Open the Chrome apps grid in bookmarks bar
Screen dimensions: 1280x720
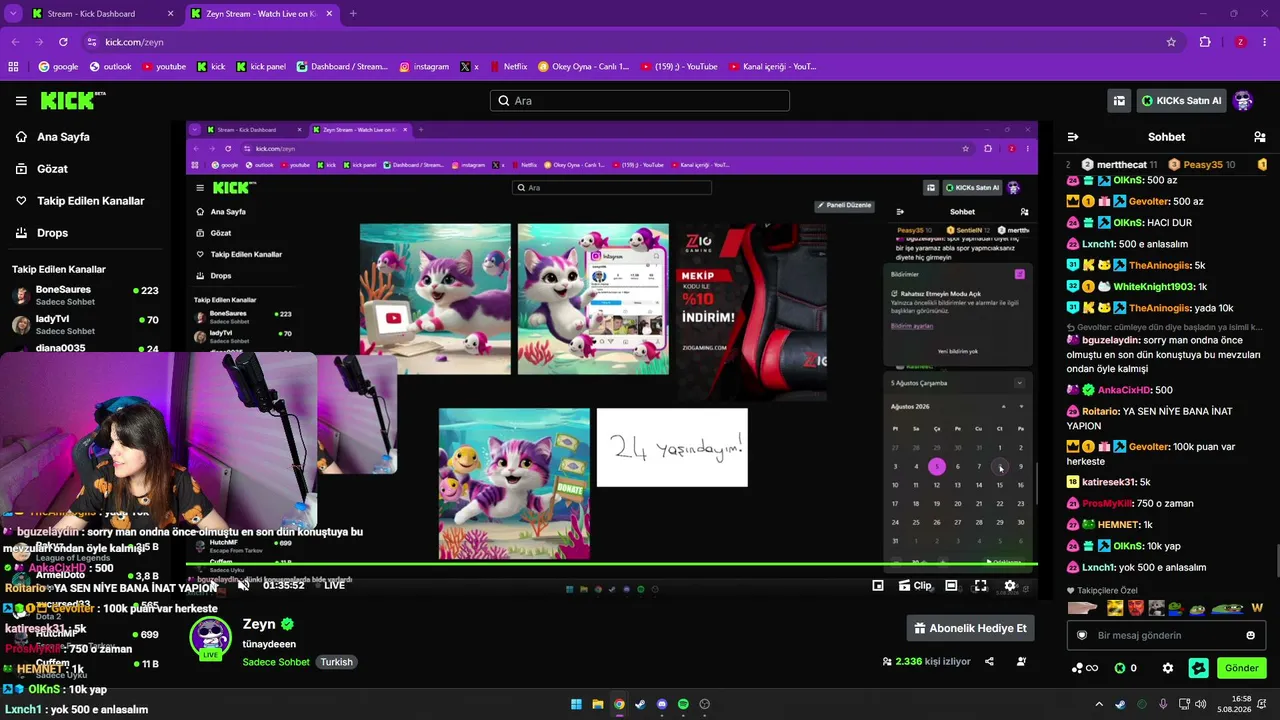pyautogui.click(x=13, y=67)
